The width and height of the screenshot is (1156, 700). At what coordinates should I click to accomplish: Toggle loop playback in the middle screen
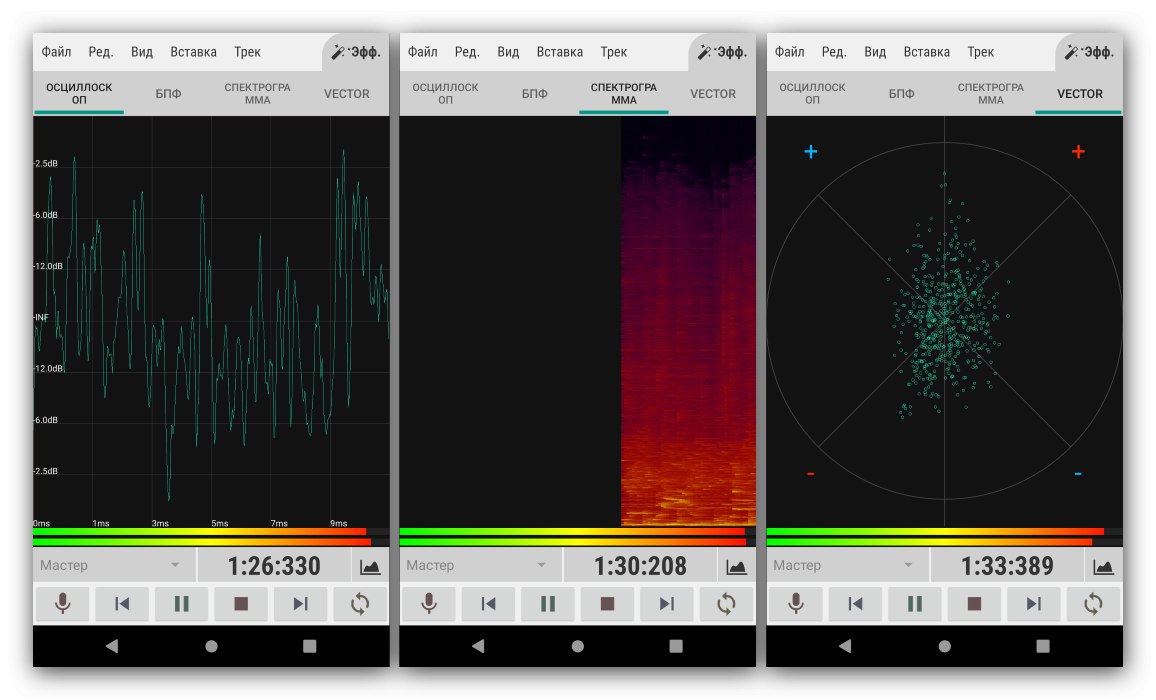point(726,604)
